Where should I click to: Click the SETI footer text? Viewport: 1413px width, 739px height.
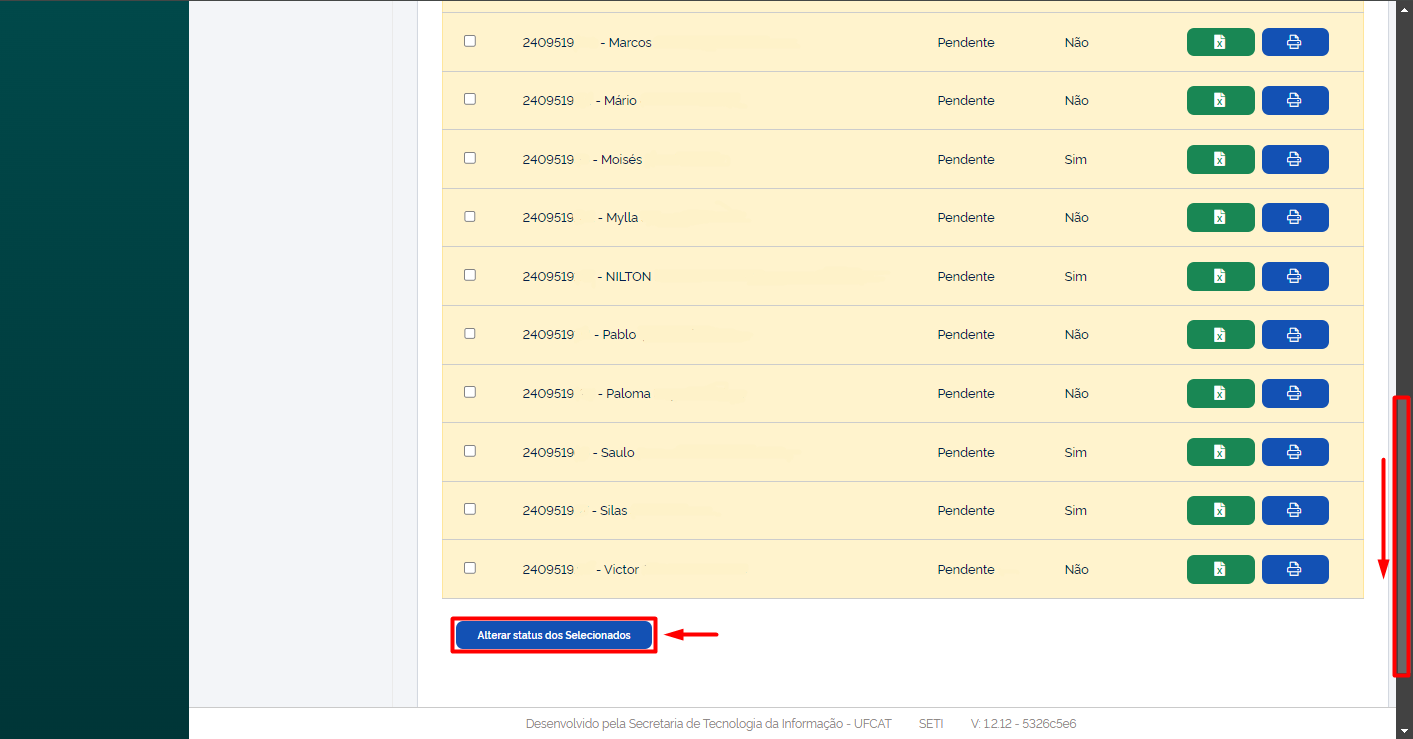tap(931, 724)
